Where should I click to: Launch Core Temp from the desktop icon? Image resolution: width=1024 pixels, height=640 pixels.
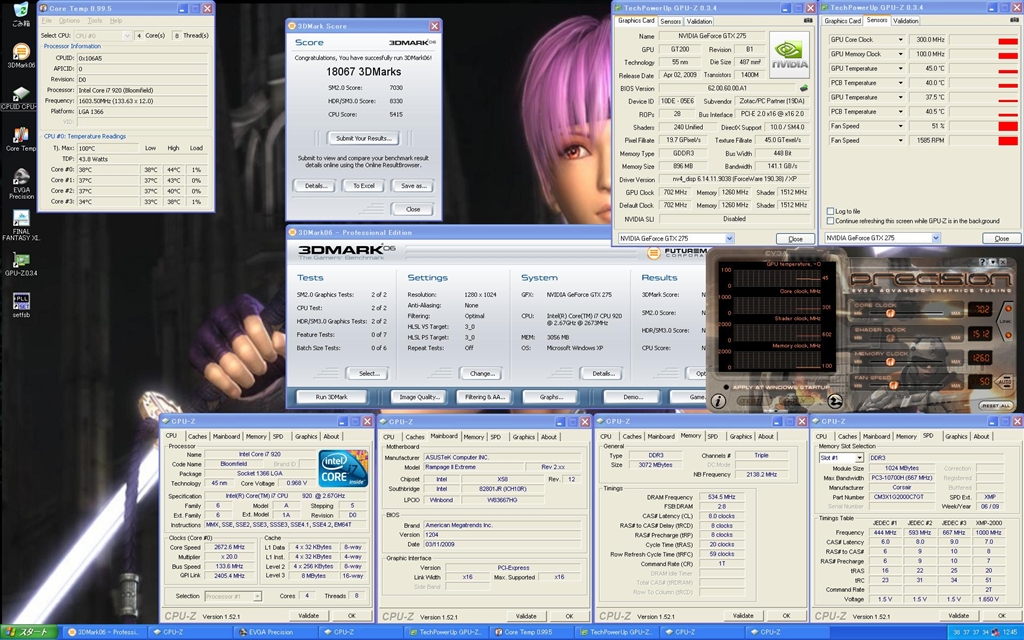click(x=20, y=135)
